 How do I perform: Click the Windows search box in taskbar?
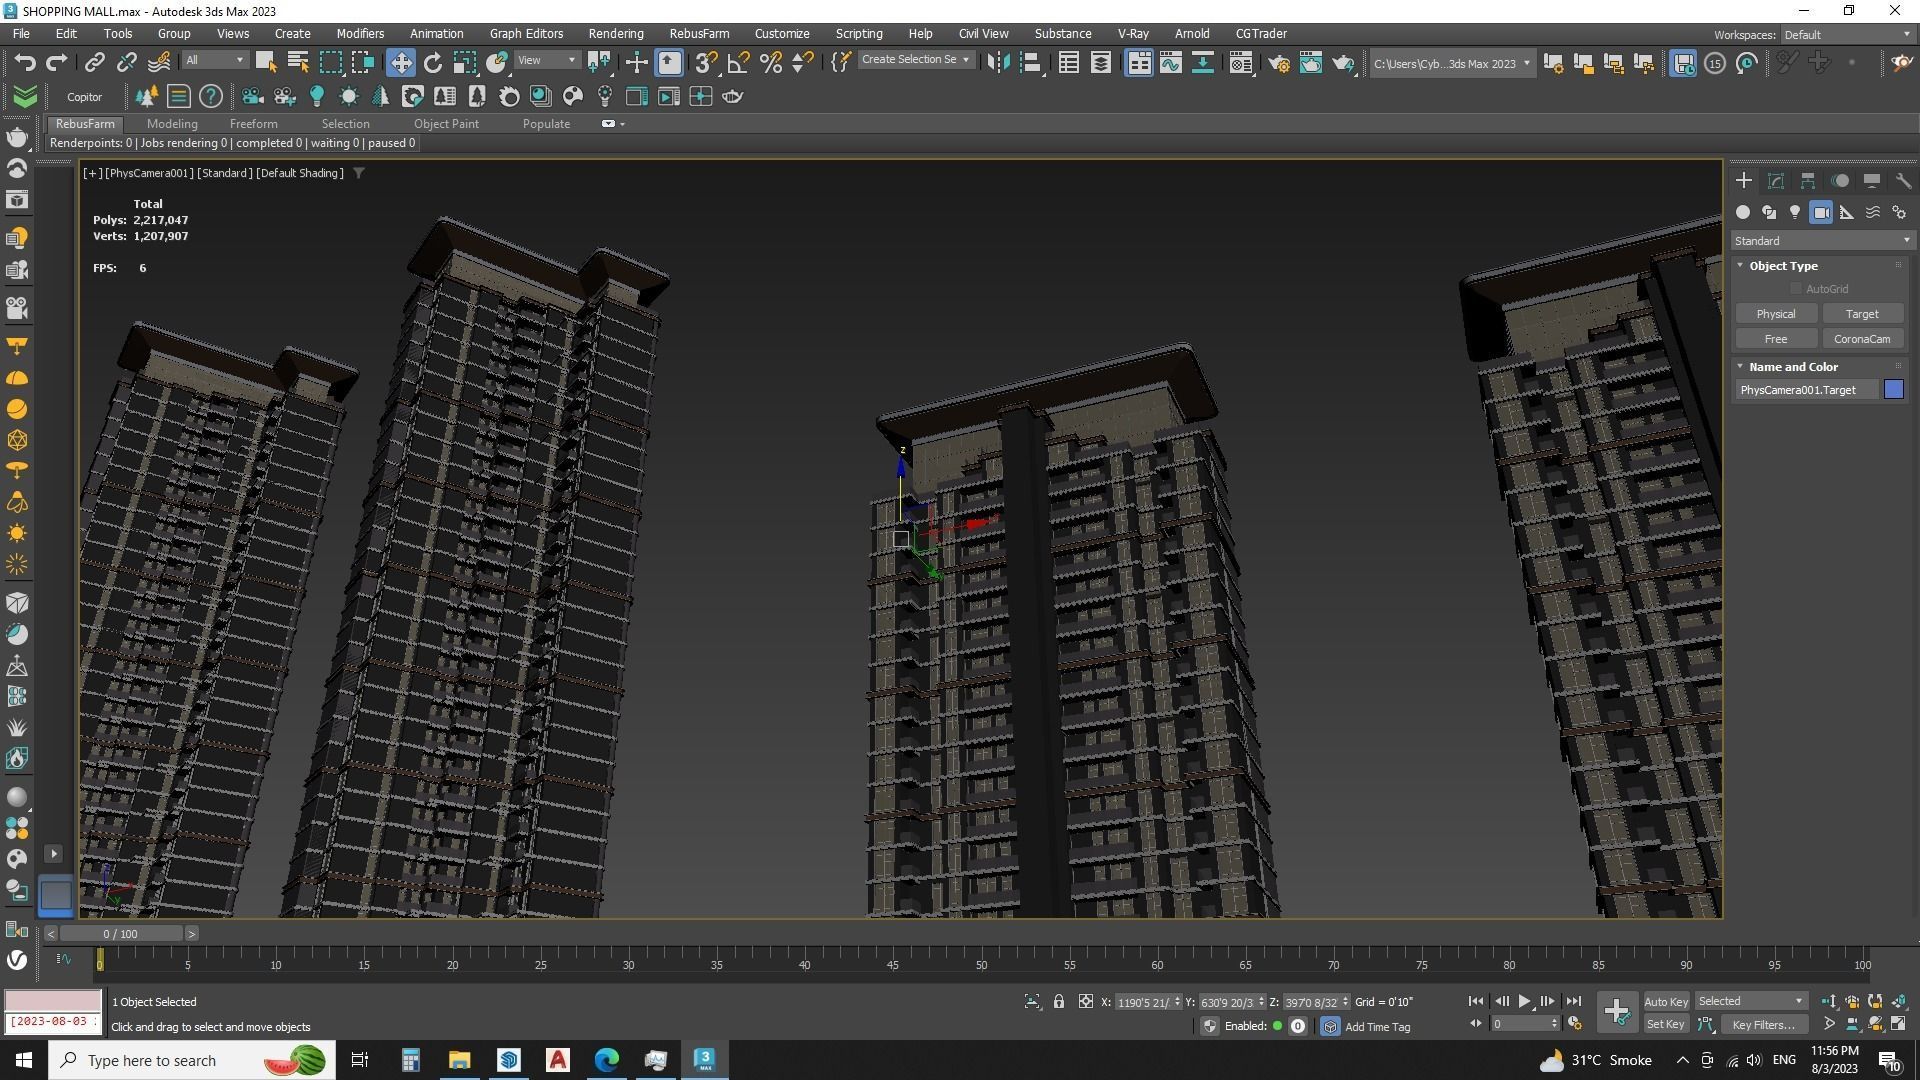190,1060
